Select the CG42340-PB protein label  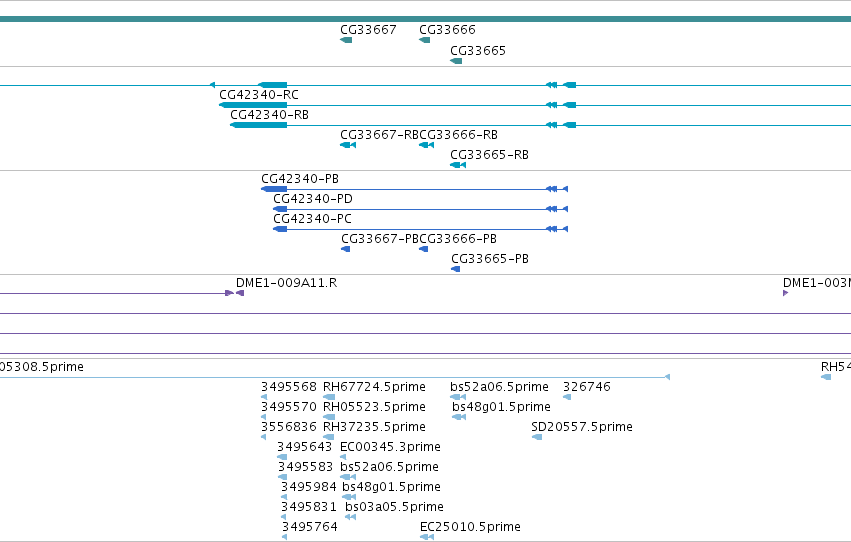300,179
